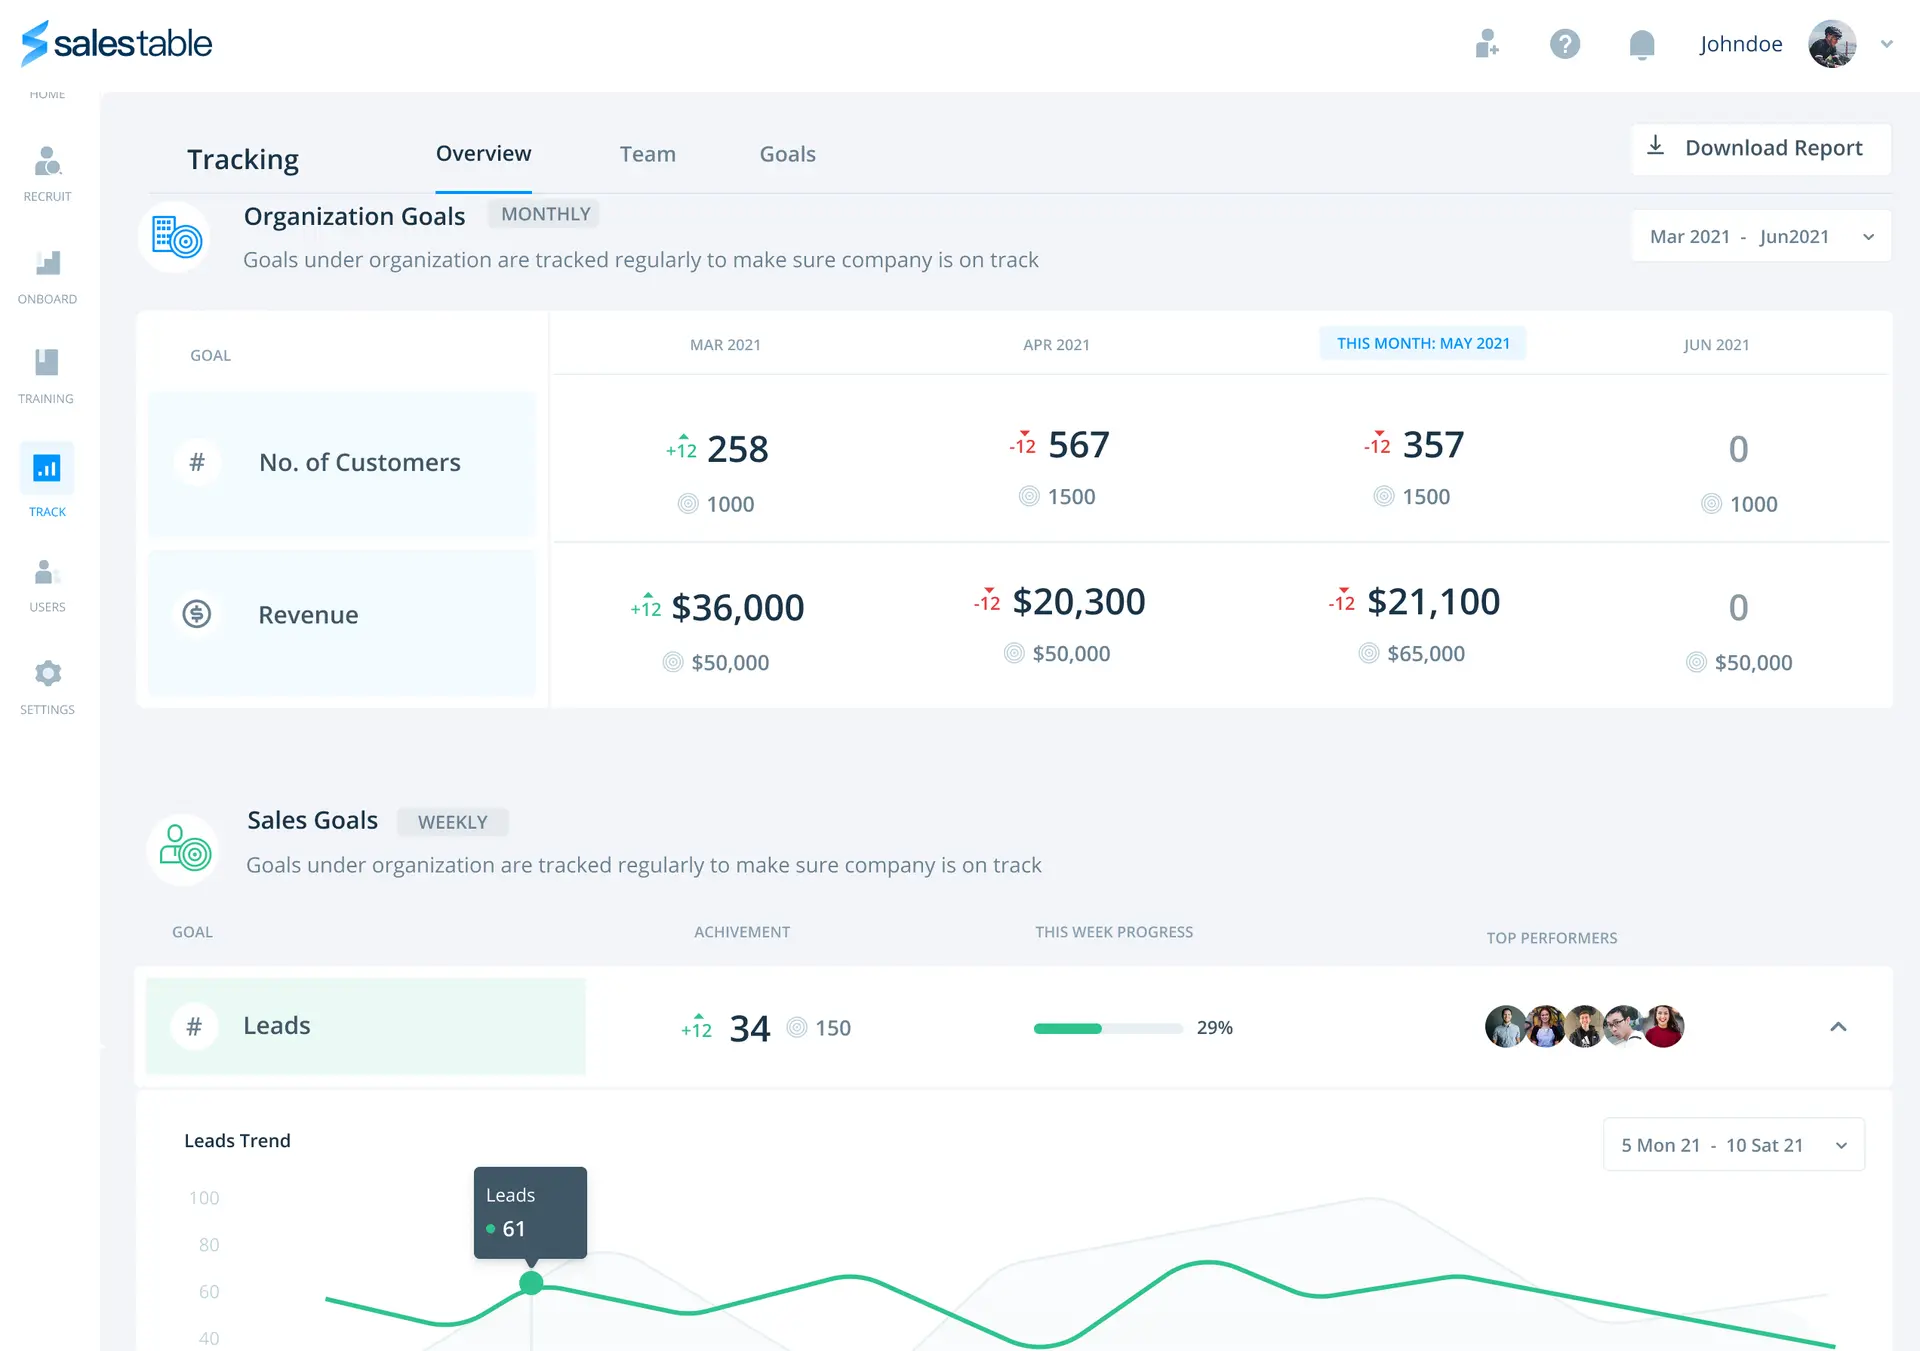Viewport: 1920px width, 1351px height.
Task: Open the Mar 2021 - Jun2021 date dropdown
Action: 1761,237
